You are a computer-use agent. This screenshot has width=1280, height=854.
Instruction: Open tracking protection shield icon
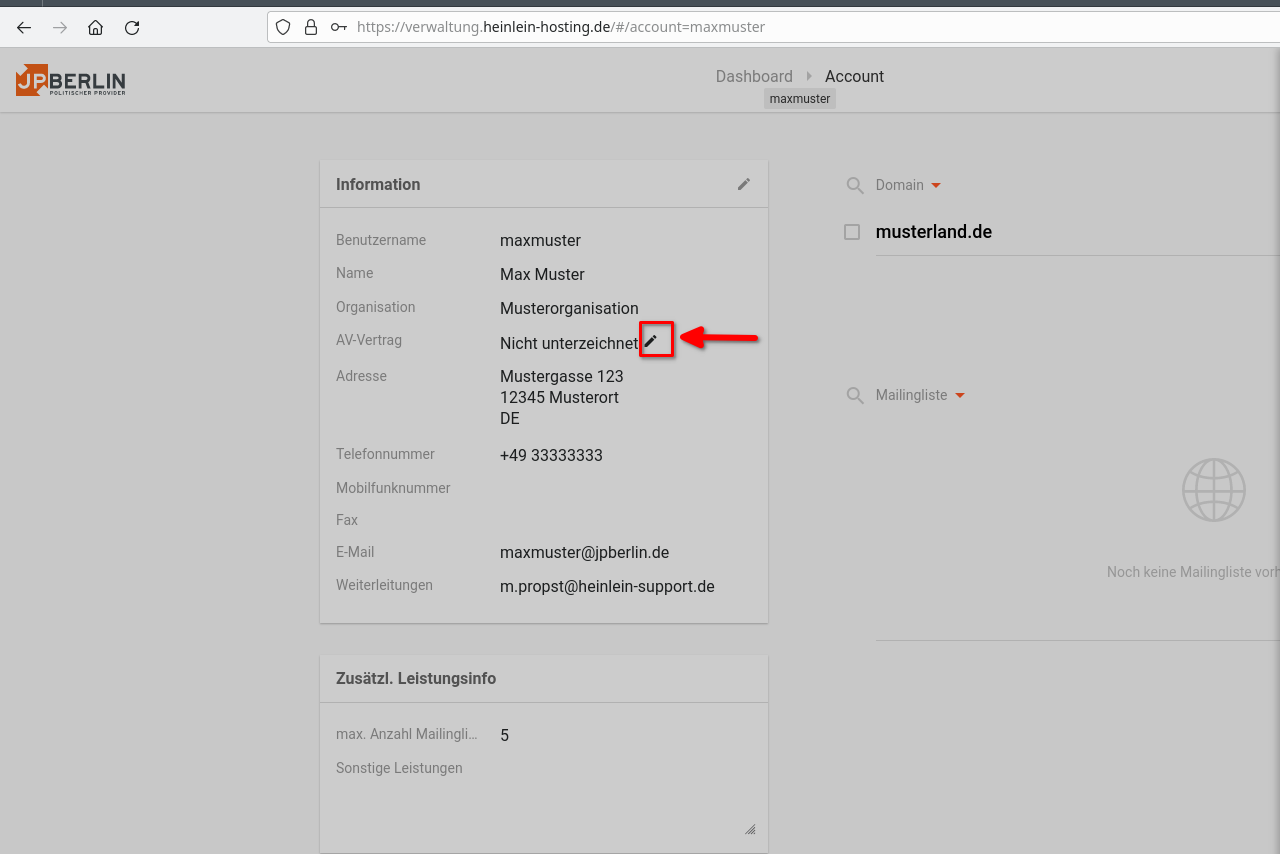pyautogui.click(x=283, y=27)
